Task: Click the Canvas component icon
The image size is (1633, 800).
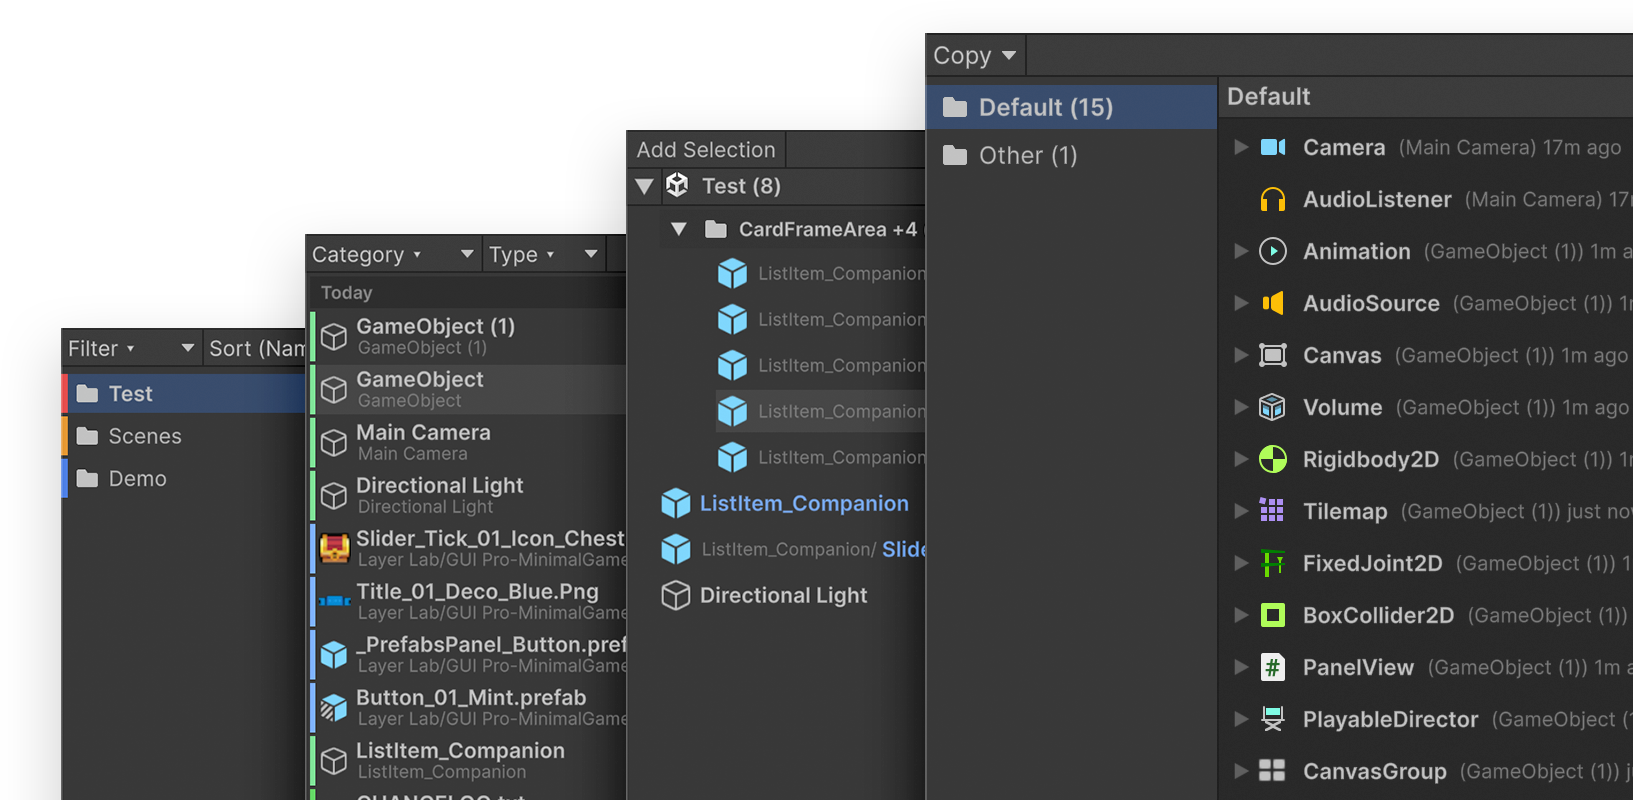Action: 1272,355
